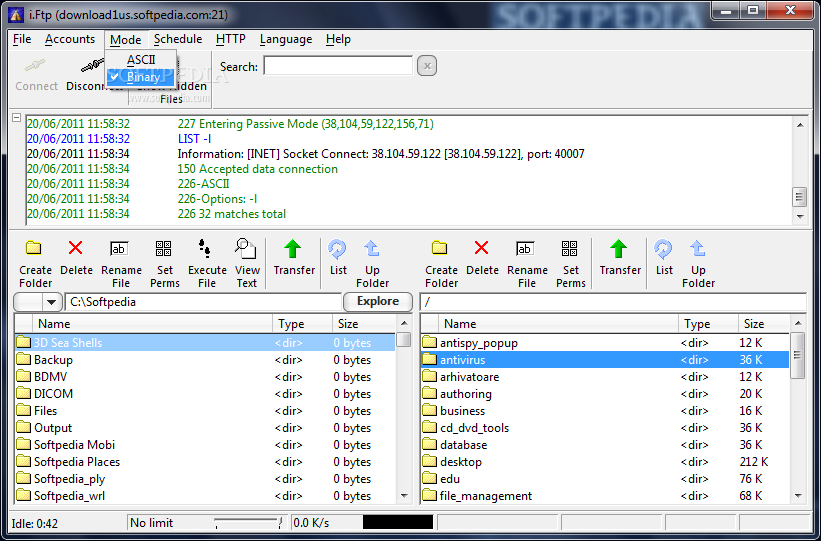Sort local list by Type column header
Viewport: 821px width, 541px height.
302,324
